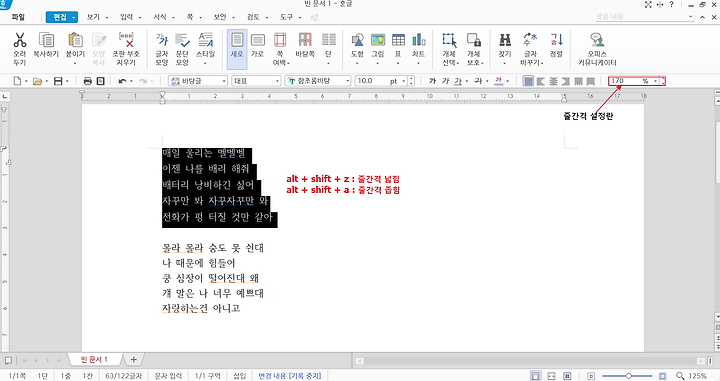Click the zoom magnifier icon beside 125%

[680, 376]
